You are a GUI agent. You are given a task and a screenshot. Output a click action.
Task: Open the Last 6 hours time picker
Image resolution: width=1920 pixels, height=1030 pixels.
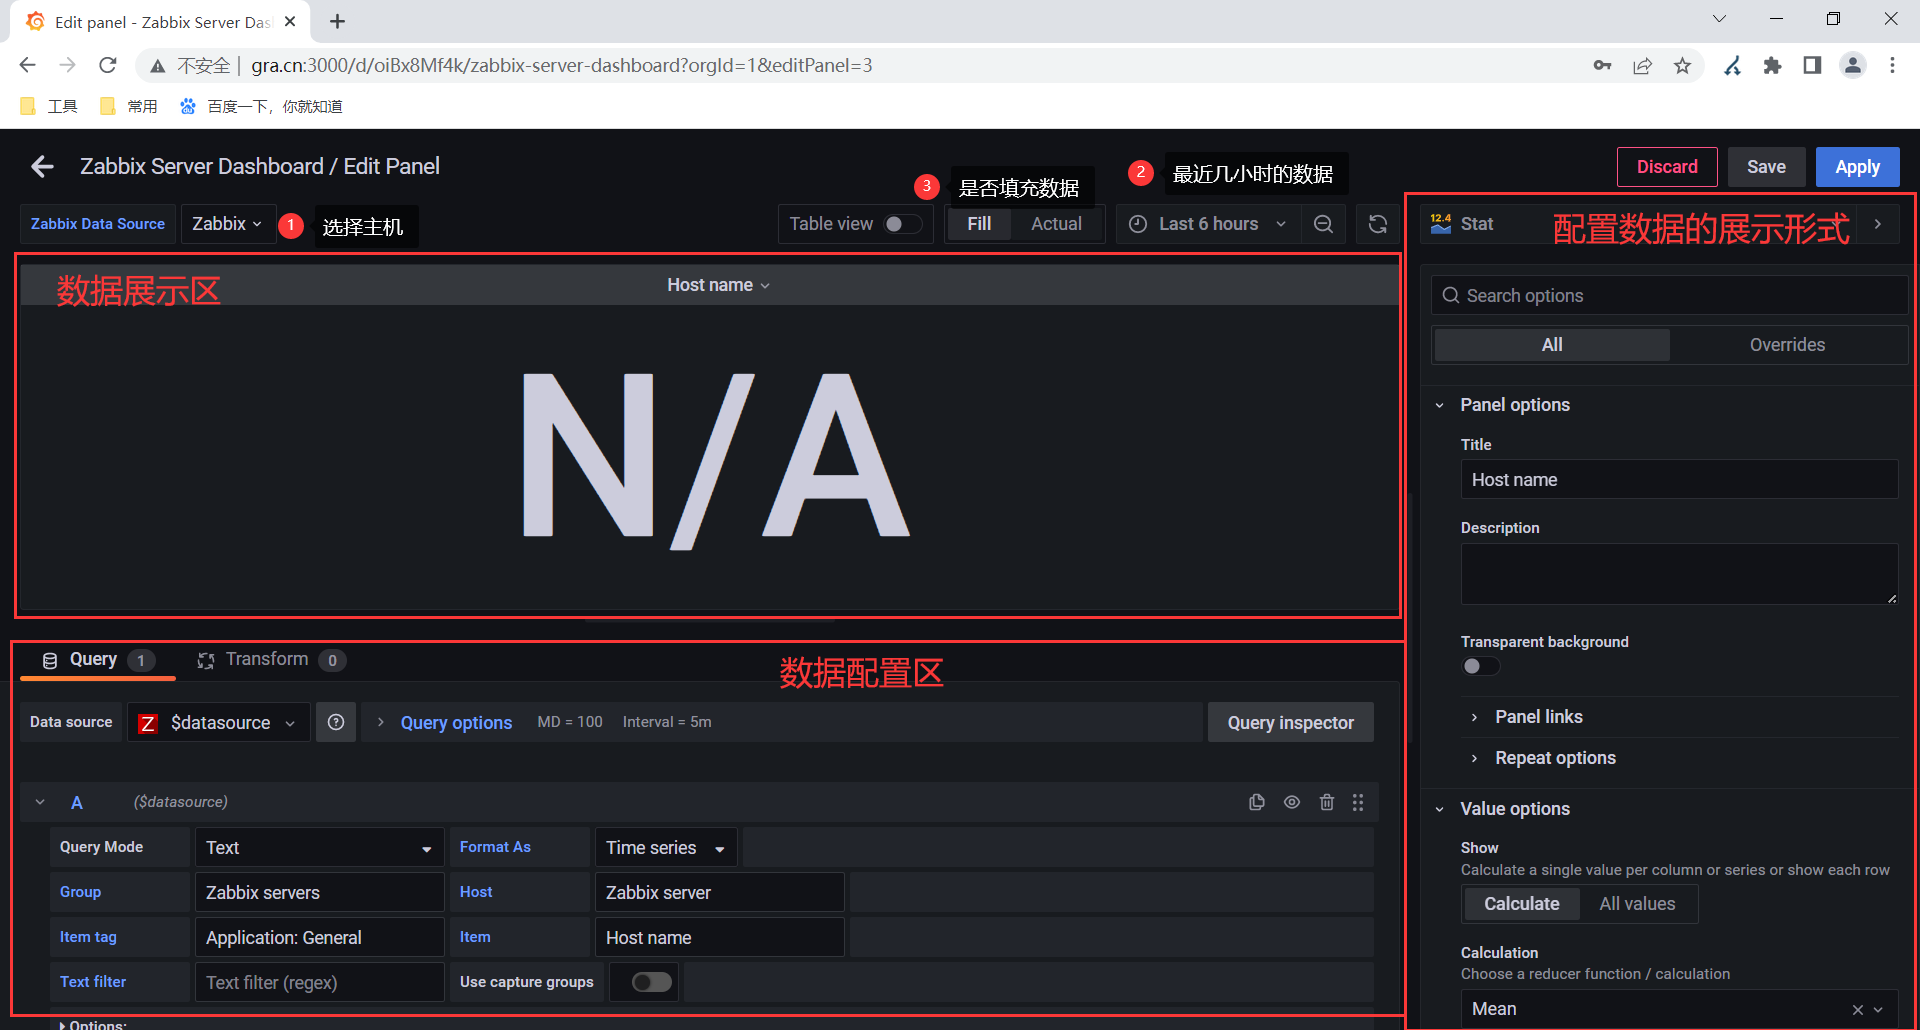point(1208,224)
